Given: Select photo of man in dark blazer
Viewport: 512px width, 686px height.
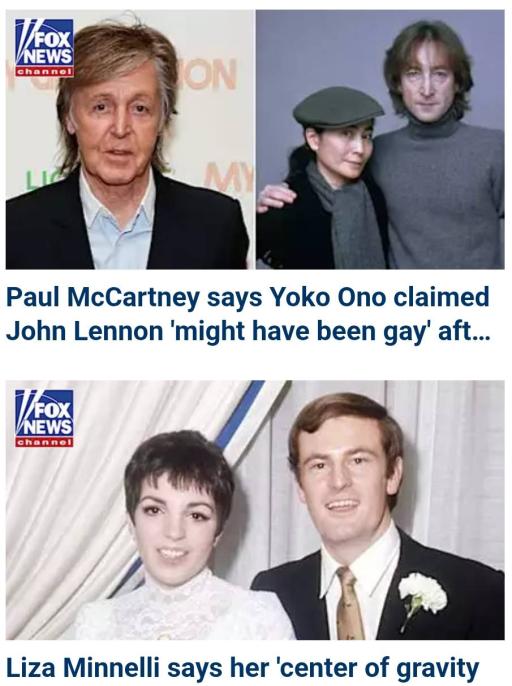Looking at the screenshot, I should click(x=130, y=140).
